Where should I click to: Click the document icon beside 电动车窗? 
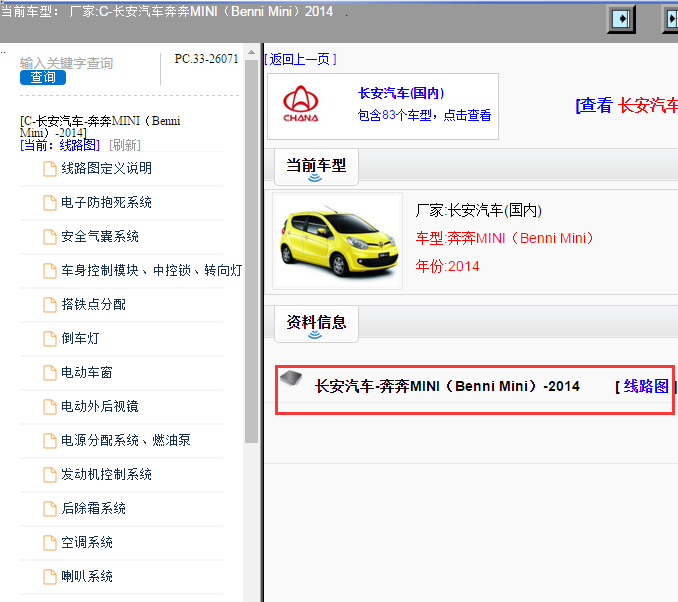click(x=50, y=373)
